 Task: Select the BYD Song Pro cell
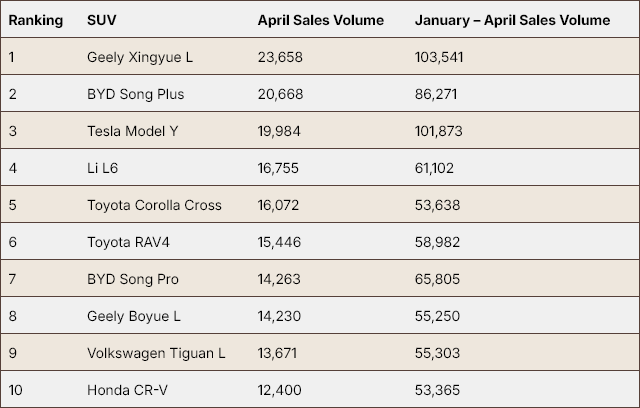133,279
